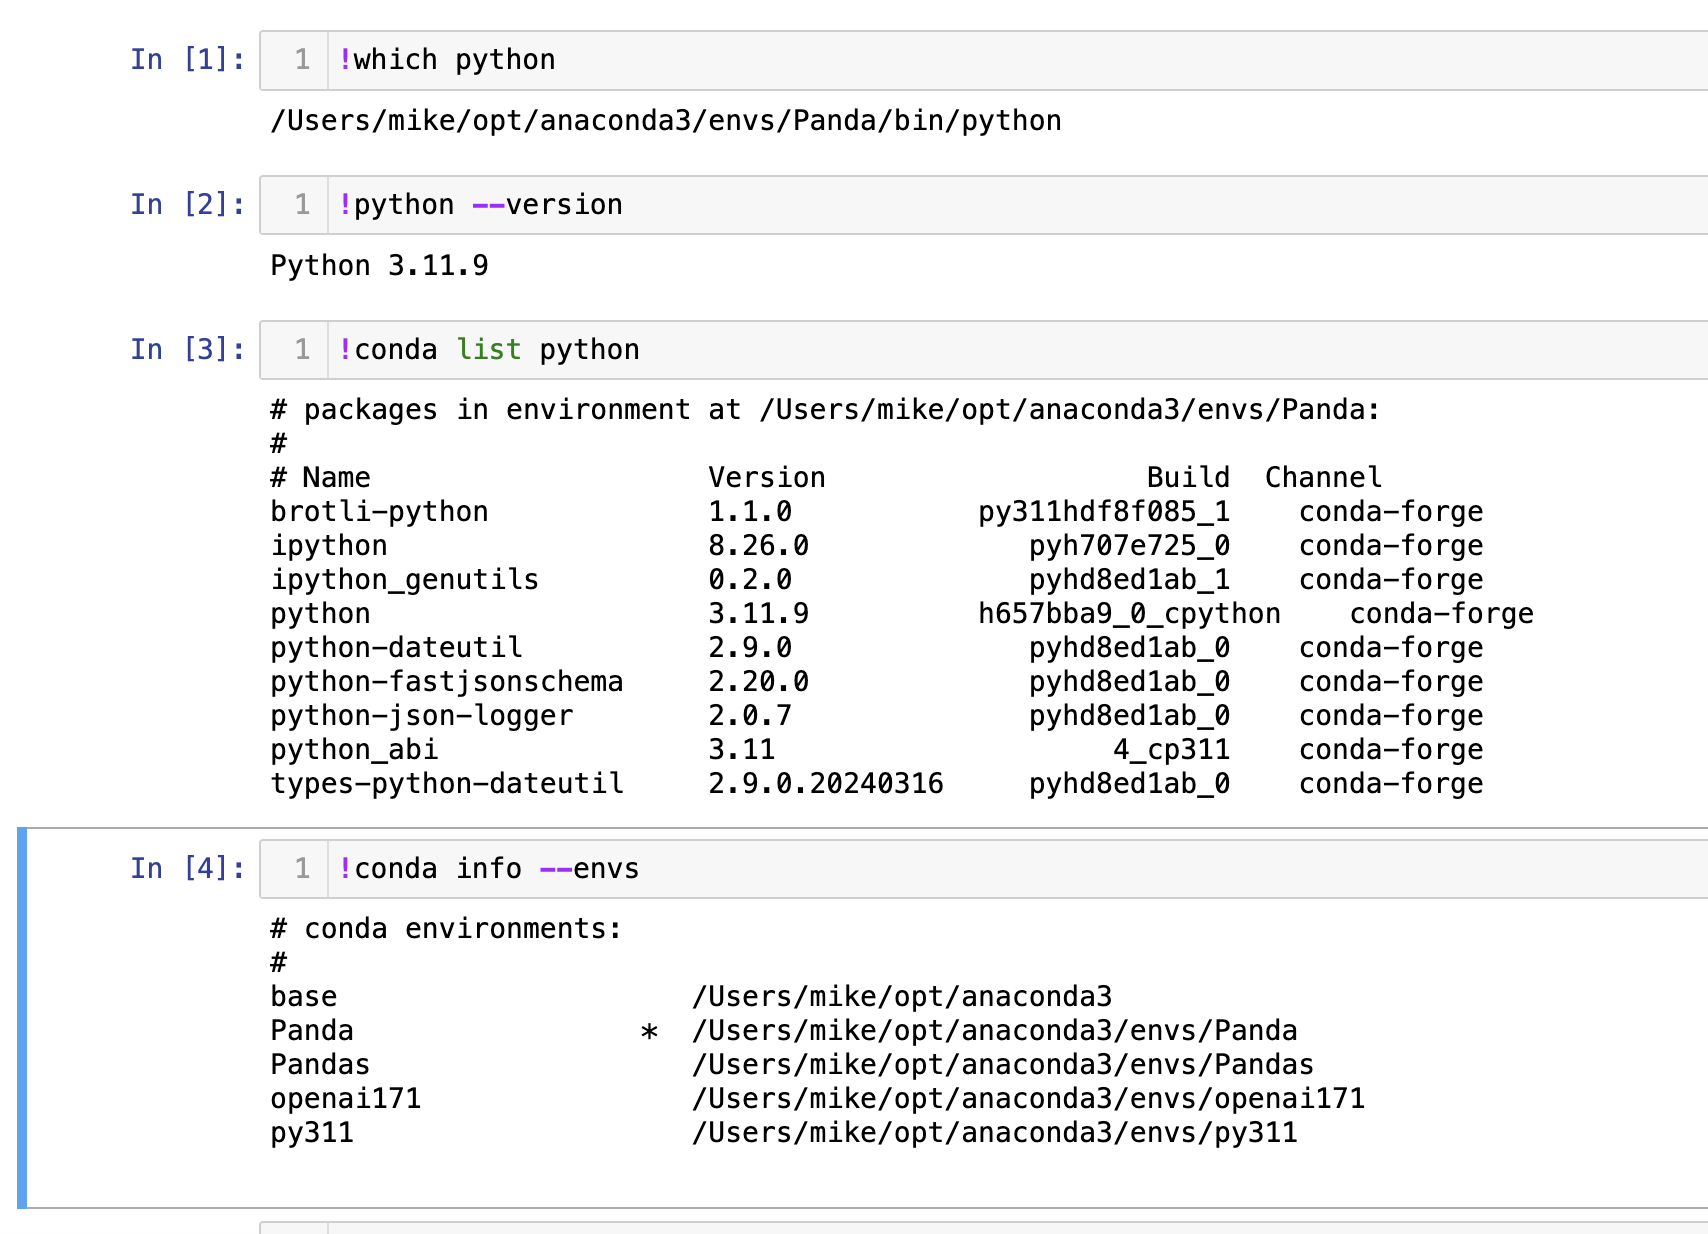Viewport: 1708px width, 1234px height.
Task: Click the 'Pandas' environment name
Action: coord(320,1065)
